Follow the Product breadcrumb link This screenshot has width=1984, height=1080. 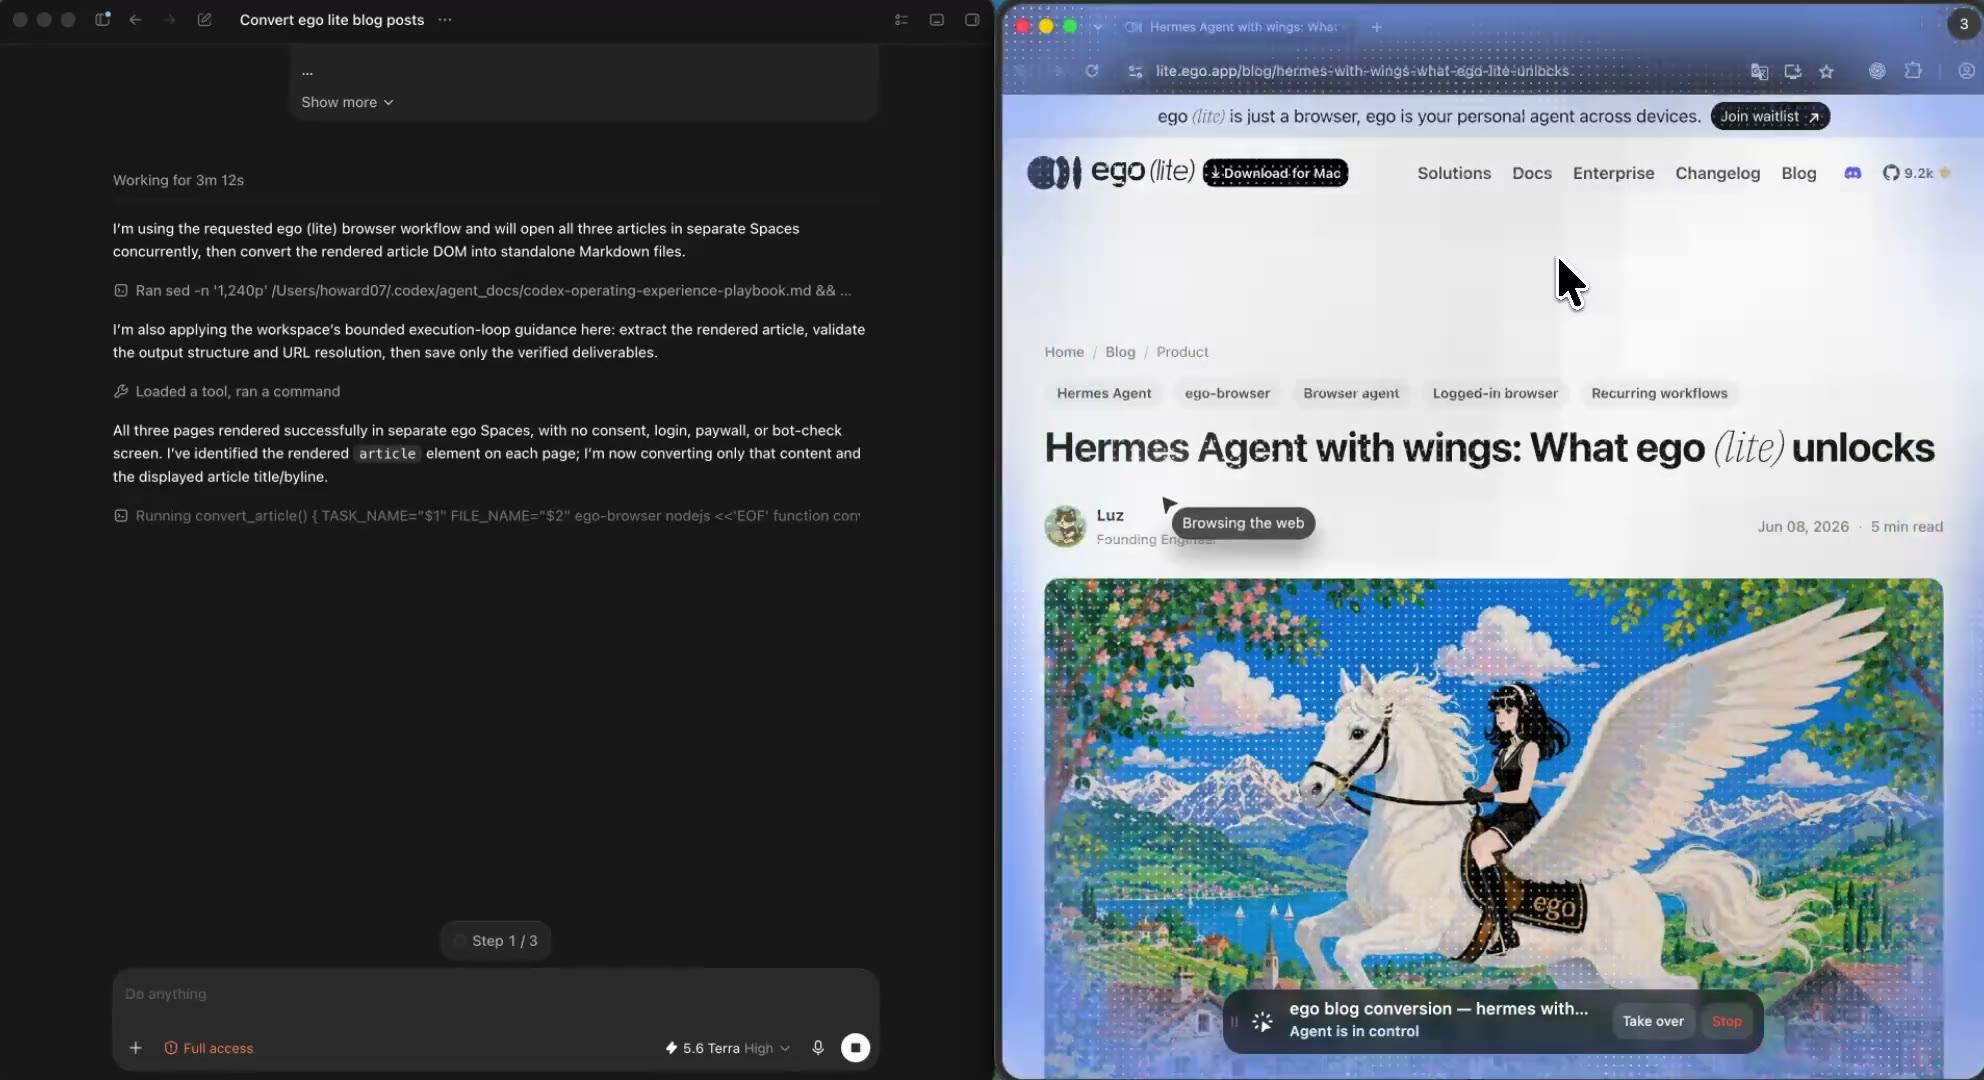1182,352
